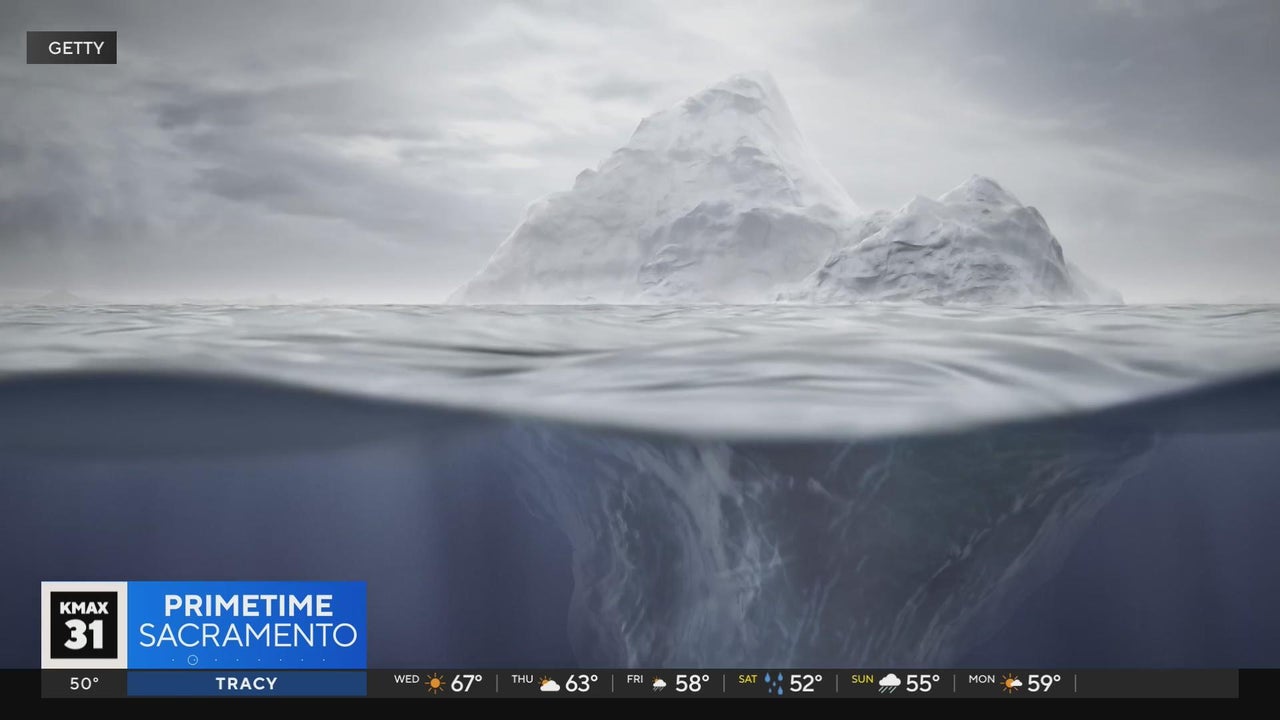Click the circled dot page indicator under Sacramento
The image size is (1280, 720).
(x=192, y=659)
